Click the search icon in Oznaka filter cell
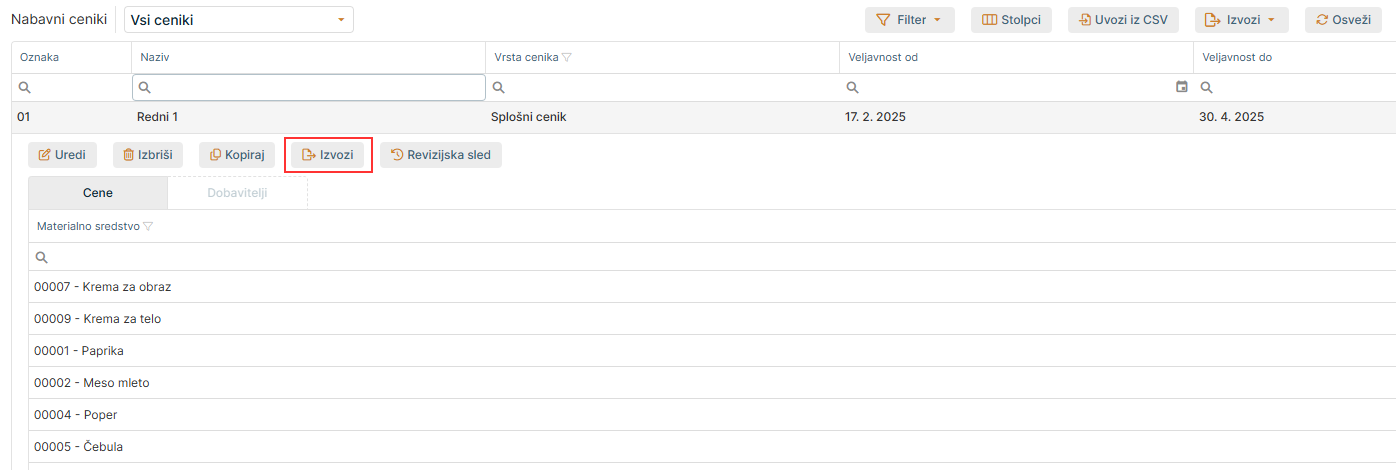The height and width of the screenshot is (470, 1396). coord(25,88)
